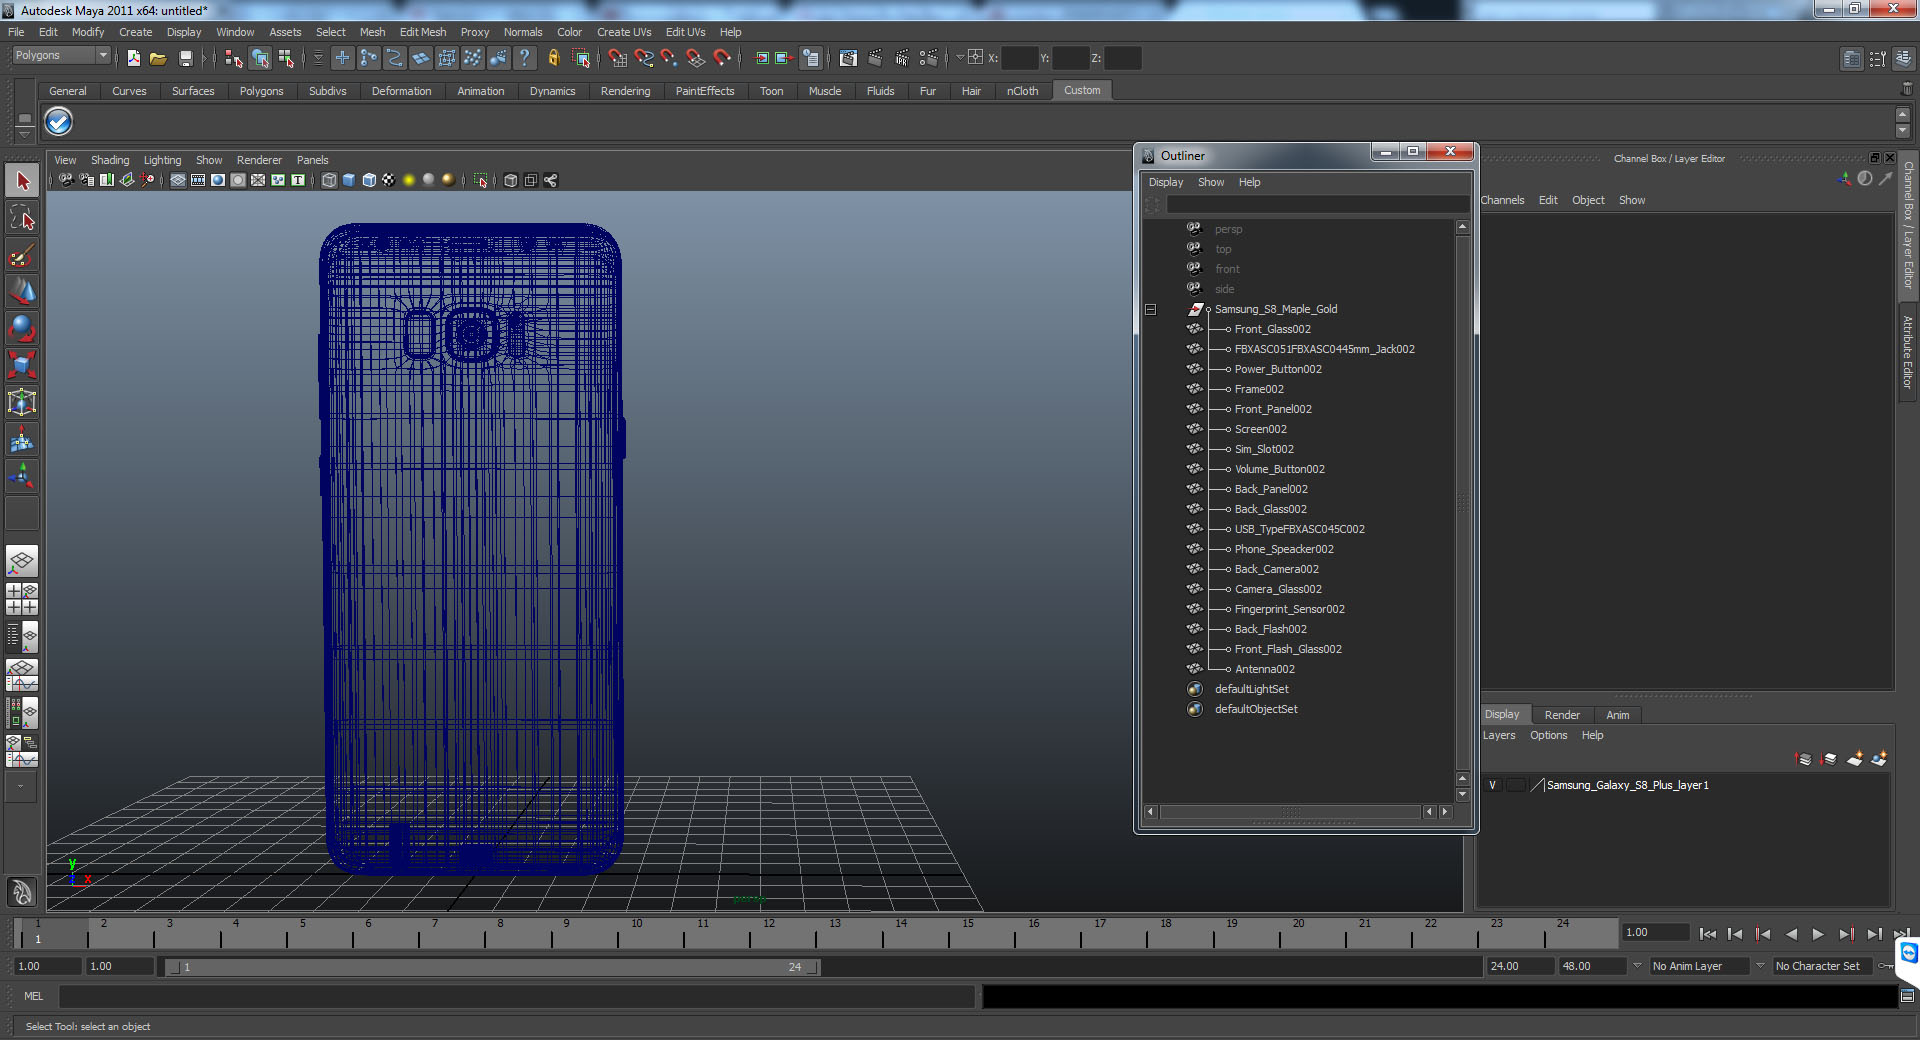Switch to Persp/Graph Editor layout
This screenshot has height=1040, width=1920.
pyautogui.click(x=22, y=675)
